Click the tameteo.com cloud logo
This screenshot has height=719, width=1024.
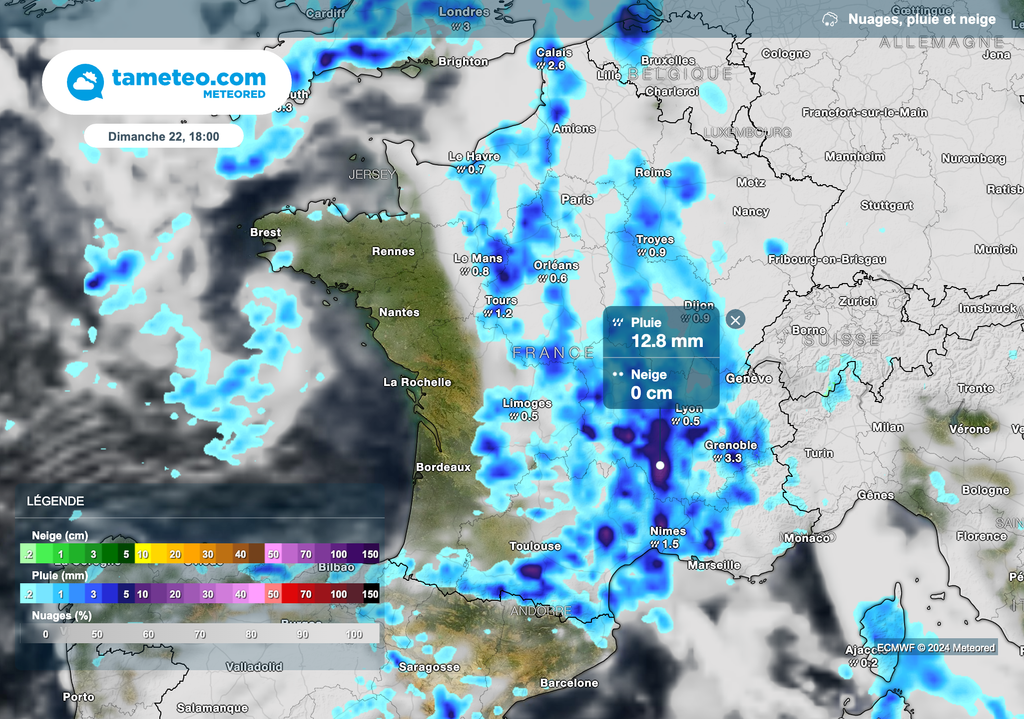pyautogui.click(x=84, y=80)
